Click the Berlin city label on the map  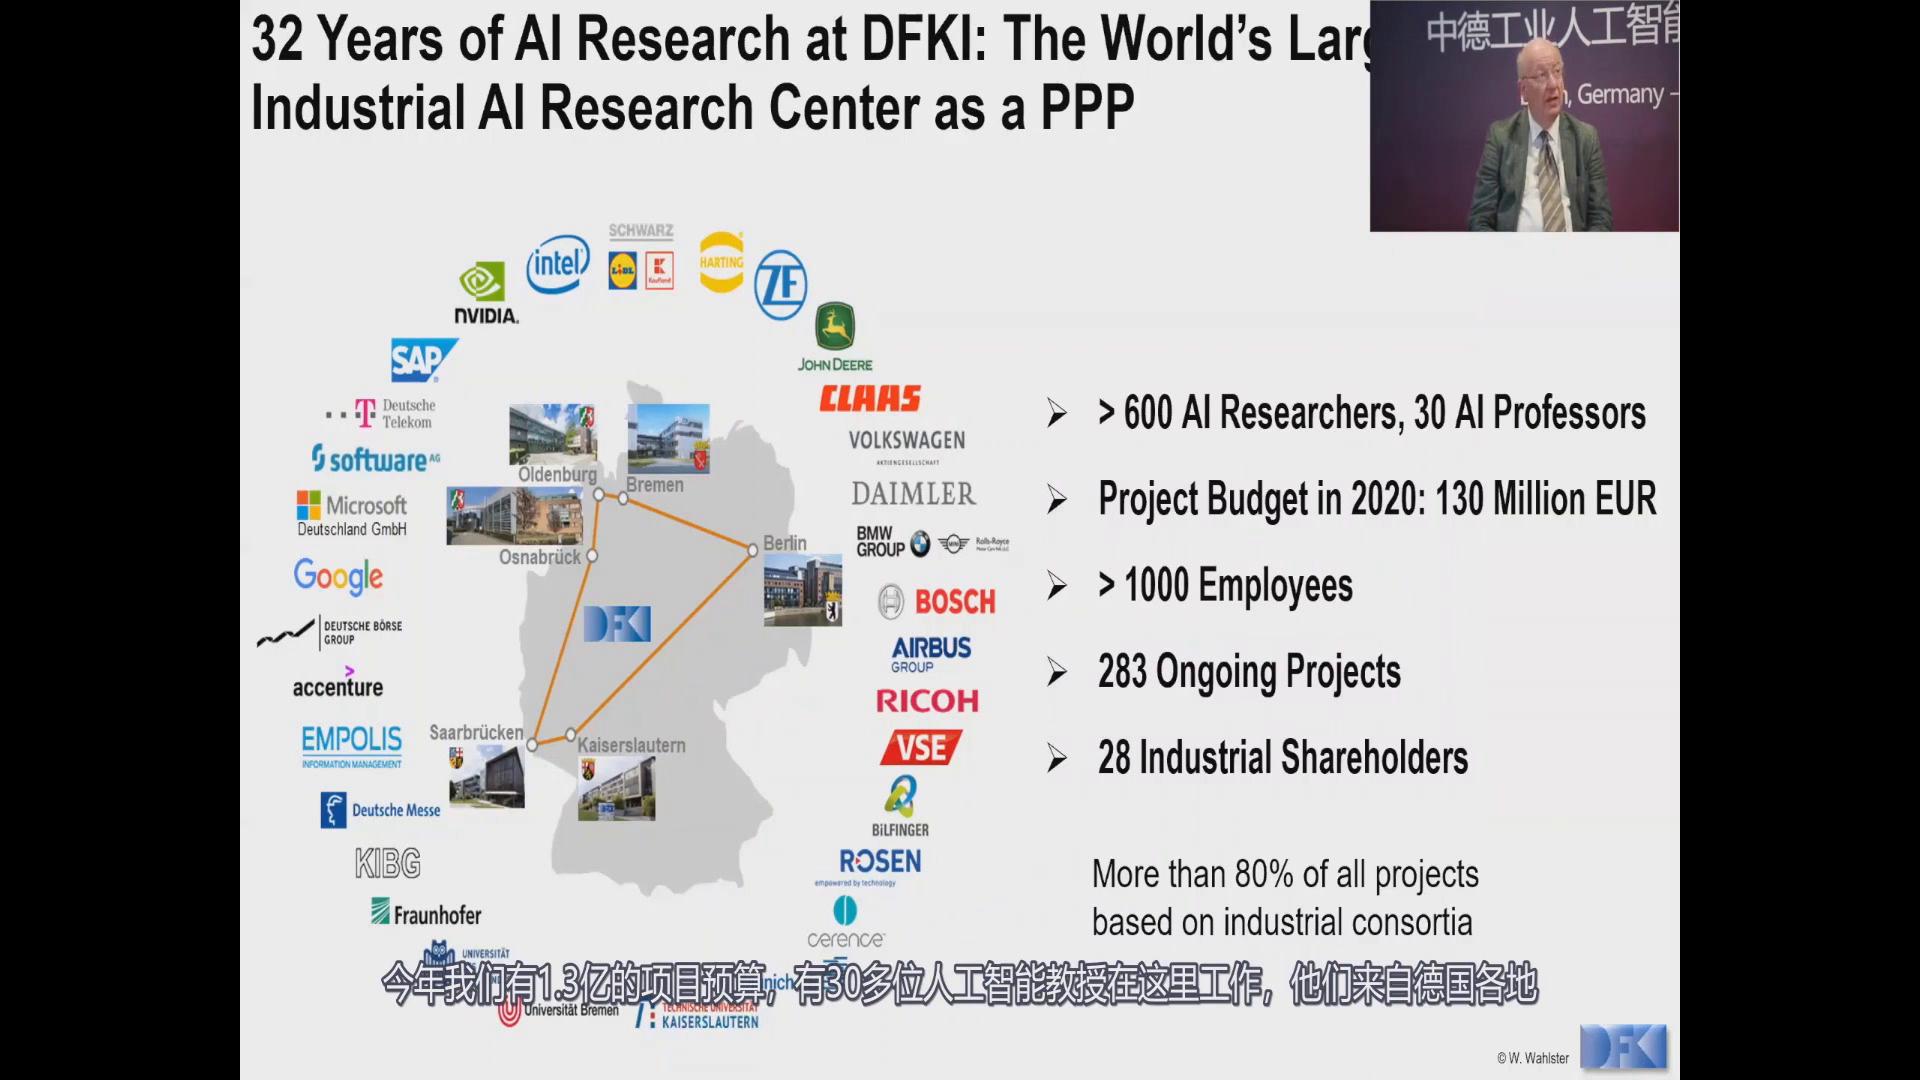coord(785,543)
